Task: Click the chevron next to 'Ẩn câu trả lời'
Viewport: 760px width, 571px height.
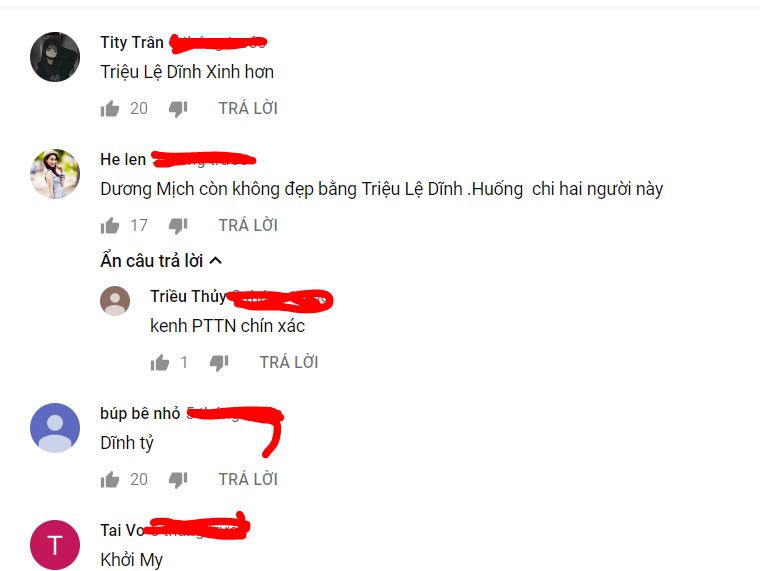Action: [x=216, y=261]
